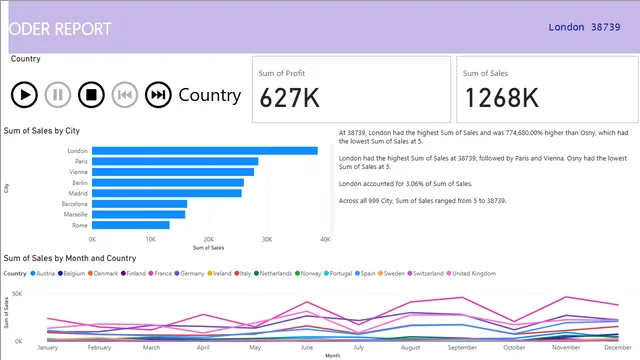Filter line chart by Austria legend dot
Viewport: 640px width, 360px height.
click(x=33, y=273)
